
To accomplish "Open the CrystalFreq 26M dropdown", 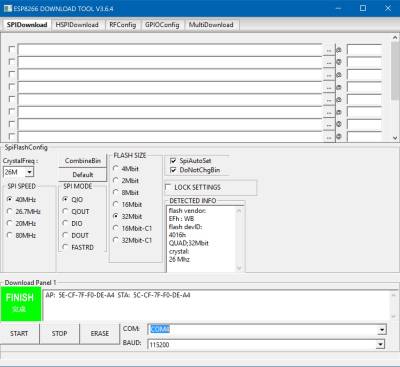I will (30, 172).
